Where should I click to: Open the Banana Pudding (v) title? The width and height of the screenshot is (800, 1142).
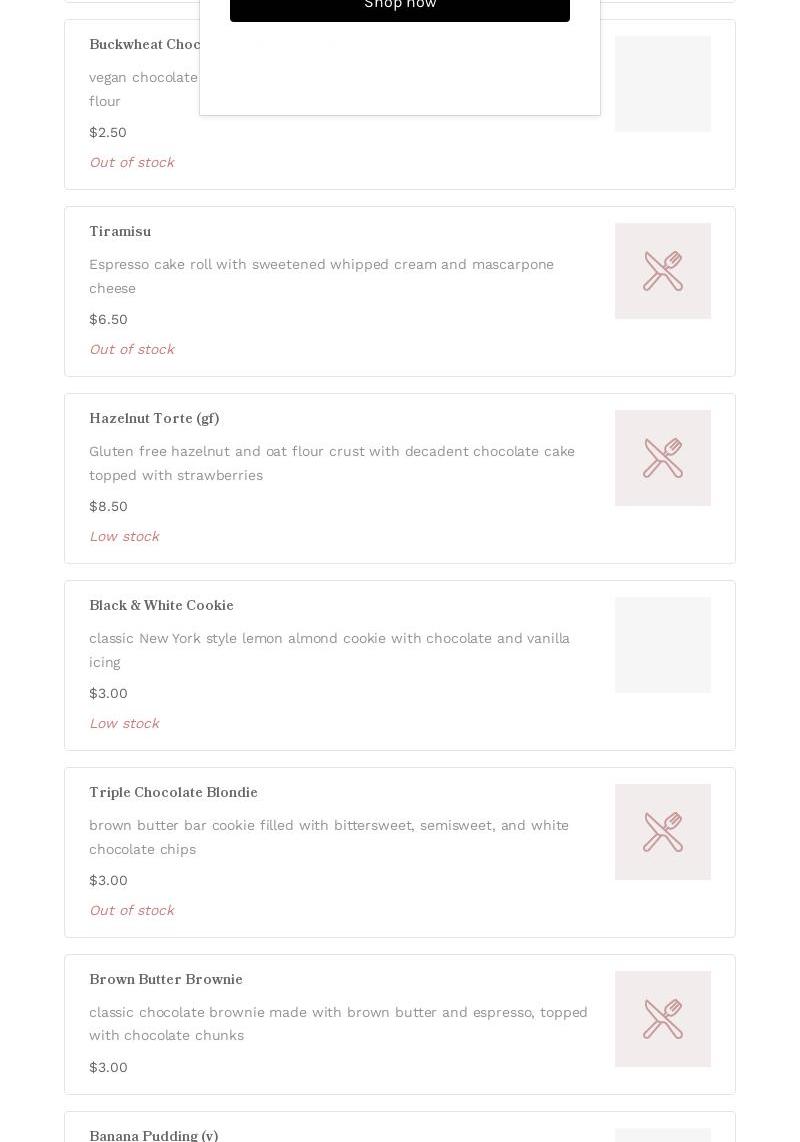[x=154, y=1135]
